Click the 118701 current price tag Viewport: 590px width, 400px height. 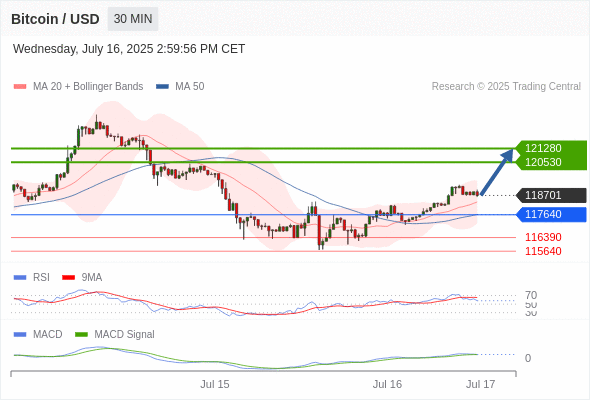pos(551,195)
